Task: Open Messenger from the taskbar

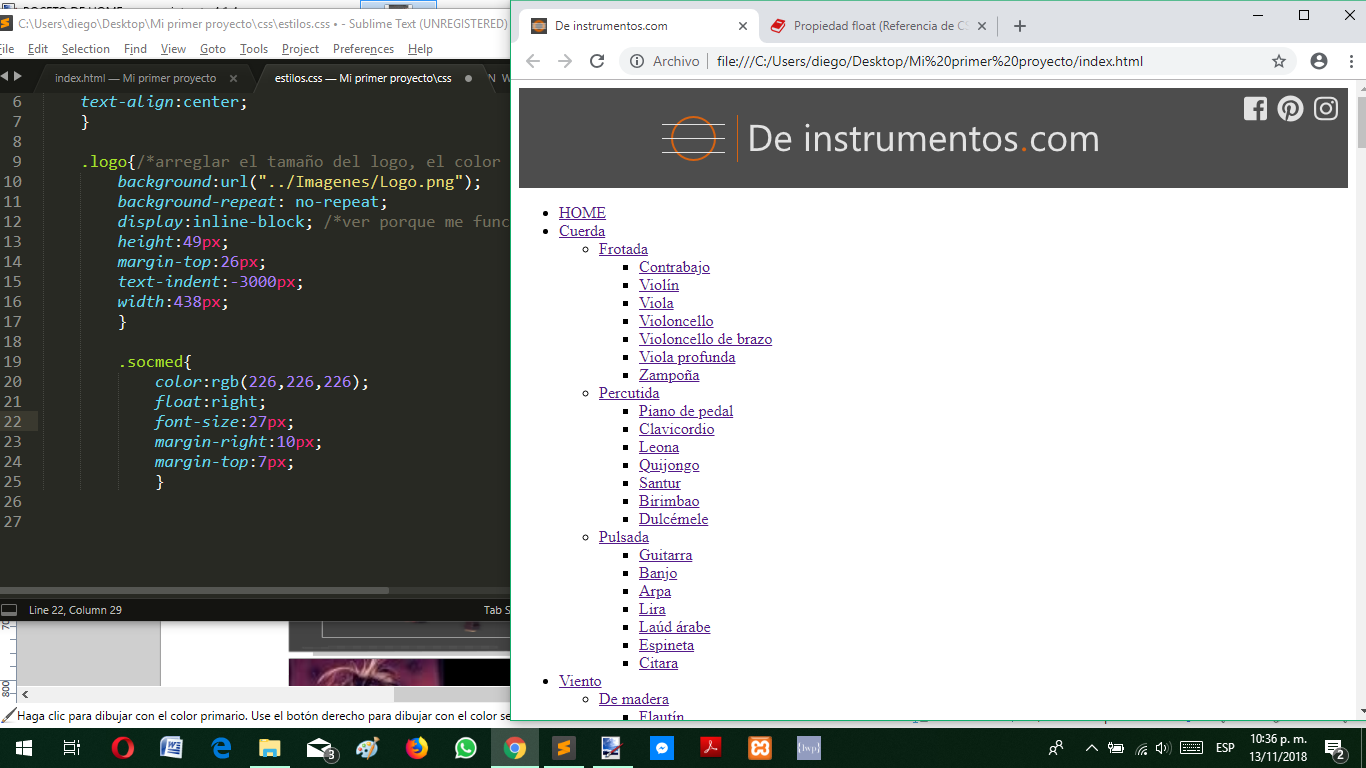Action: (662, 748)
